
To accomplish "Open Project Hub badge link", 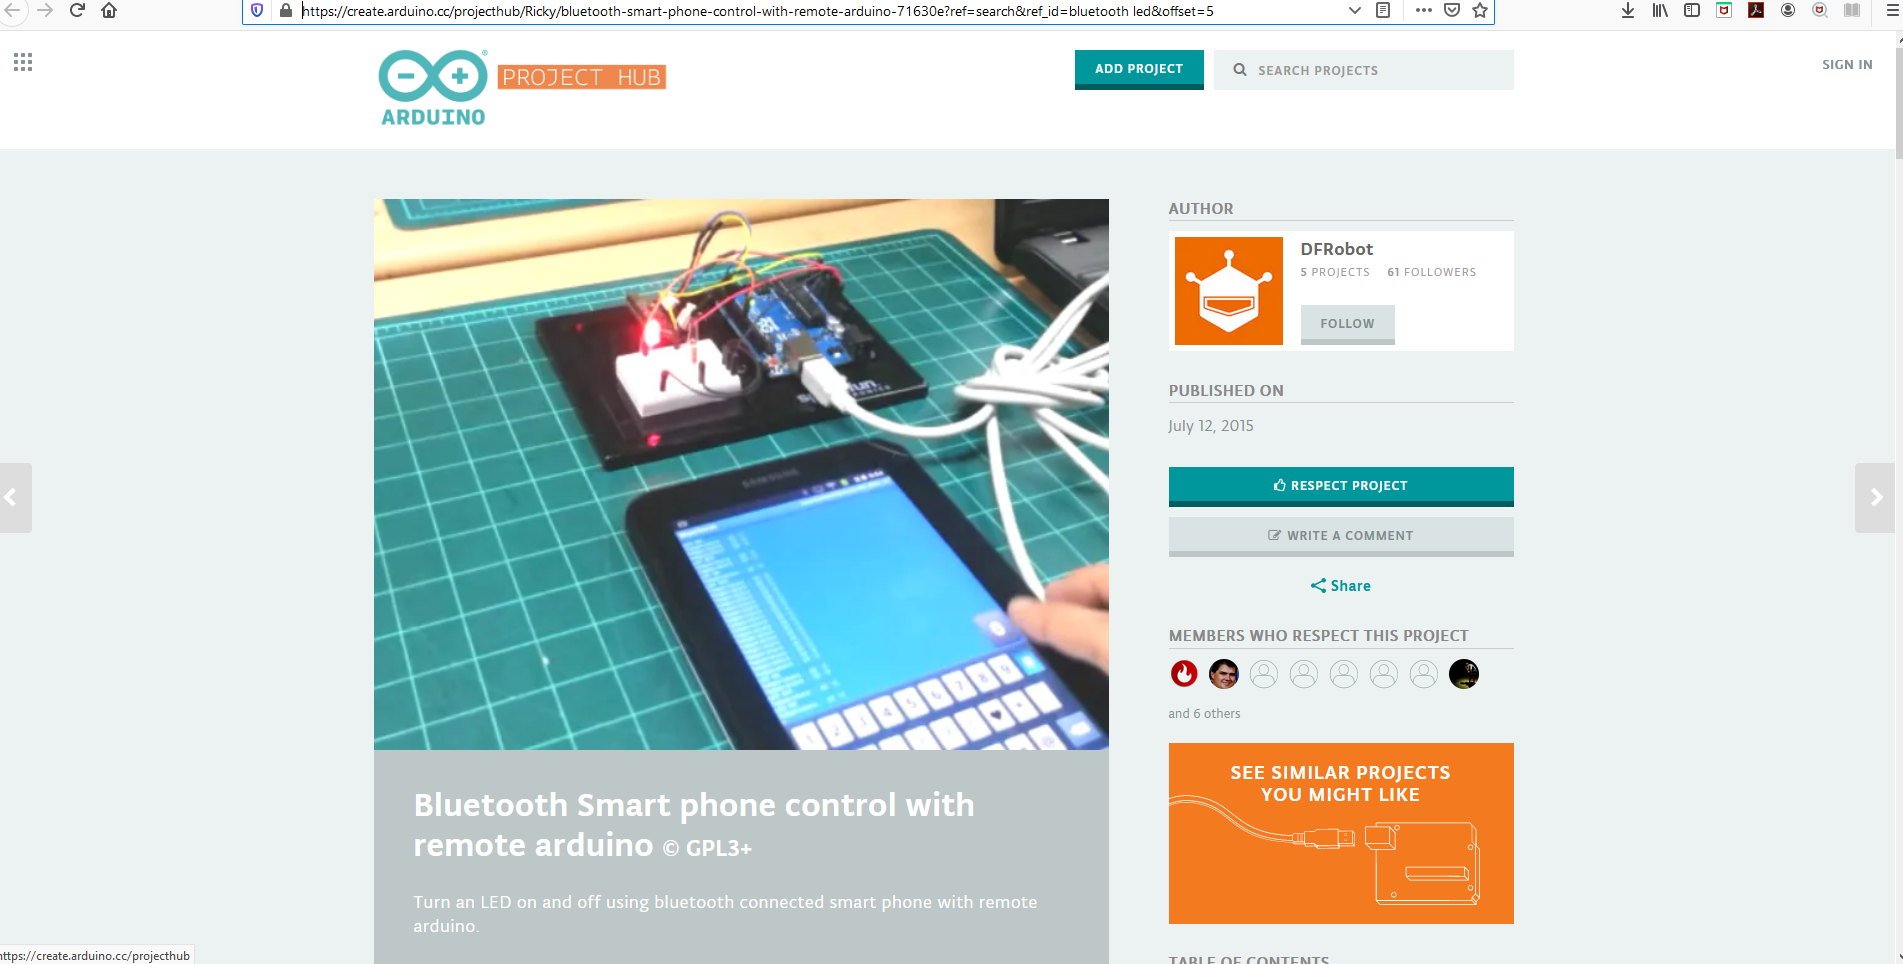I will click(x=582, y=77).
